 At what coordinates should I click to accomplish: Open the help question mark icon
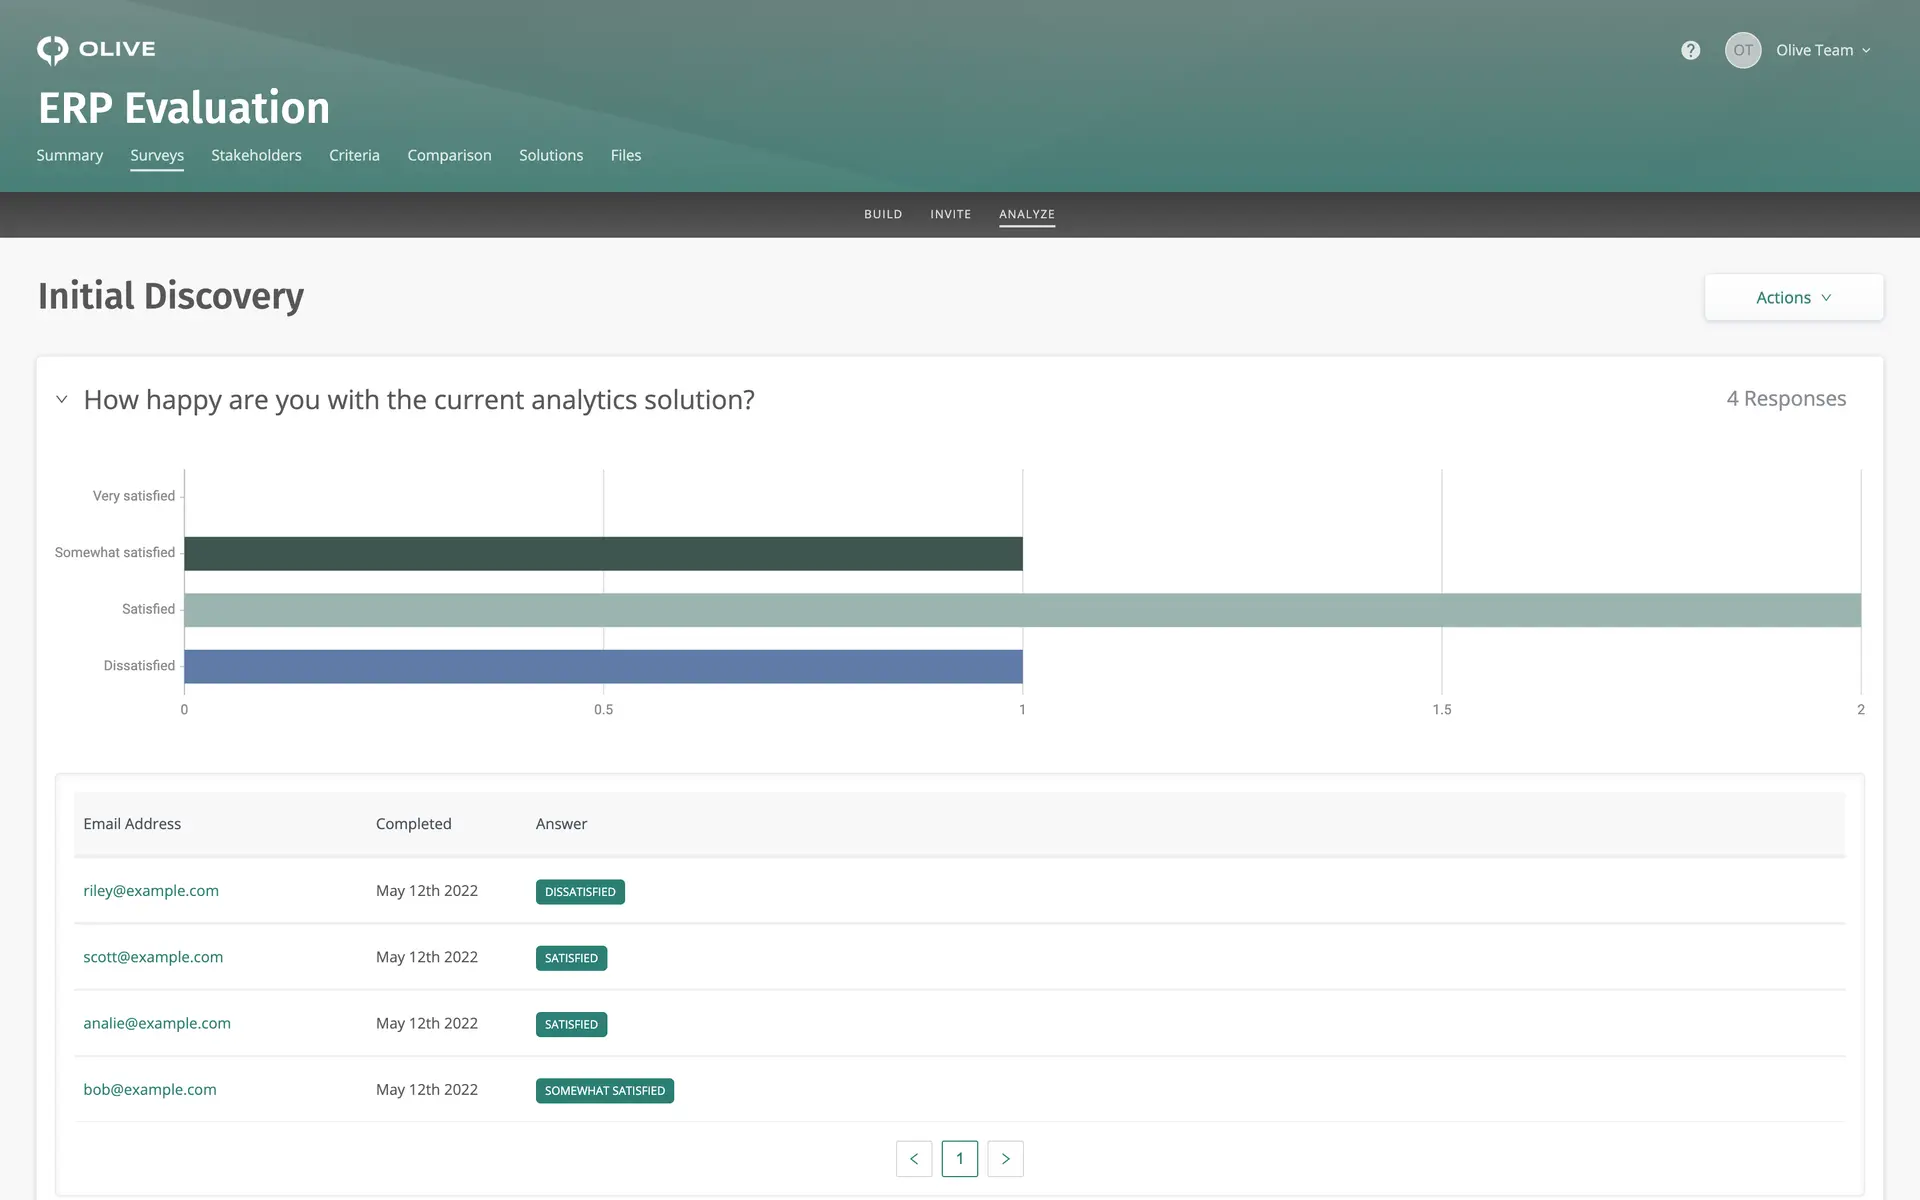pyautogui.click(x=1690, y=50)
